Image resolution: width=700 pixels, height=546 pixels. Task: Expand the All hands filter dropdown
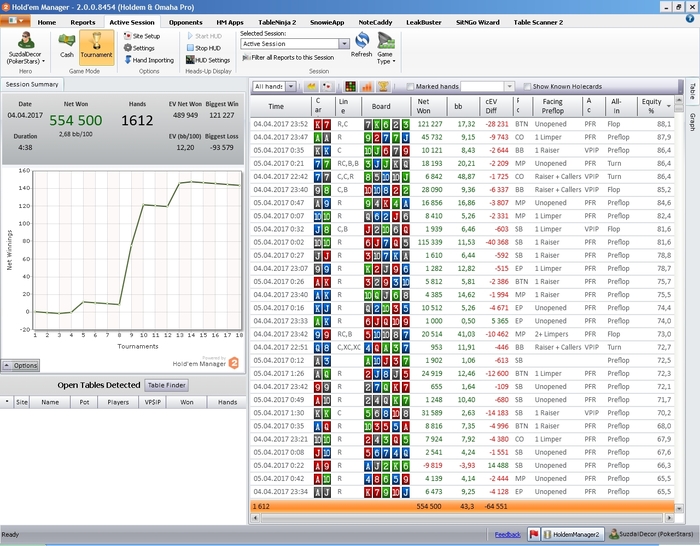tap(291, 86)
